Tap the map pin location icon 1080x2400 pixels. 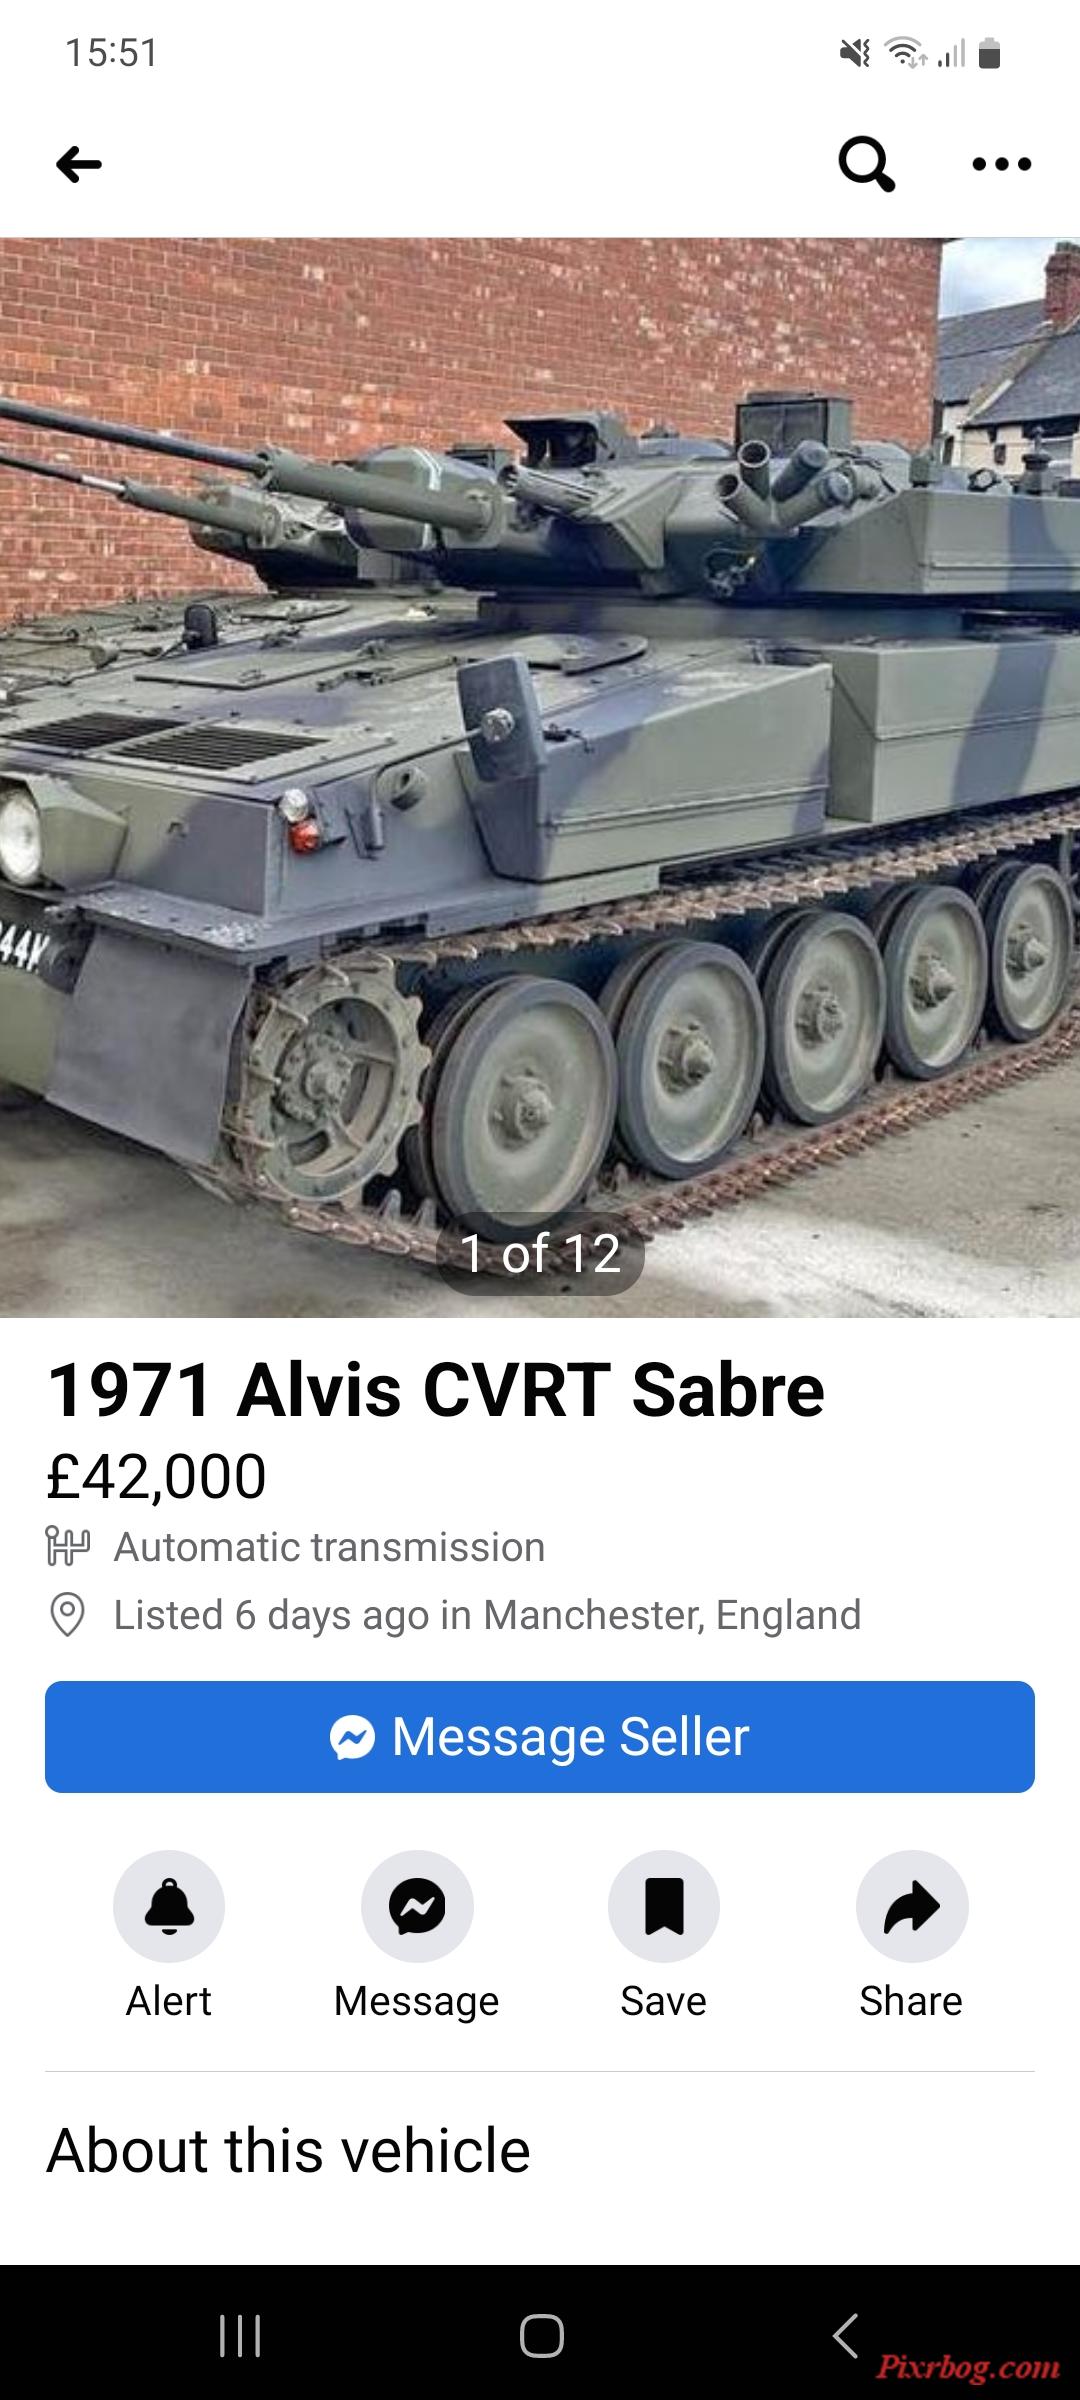(67, 1615)
